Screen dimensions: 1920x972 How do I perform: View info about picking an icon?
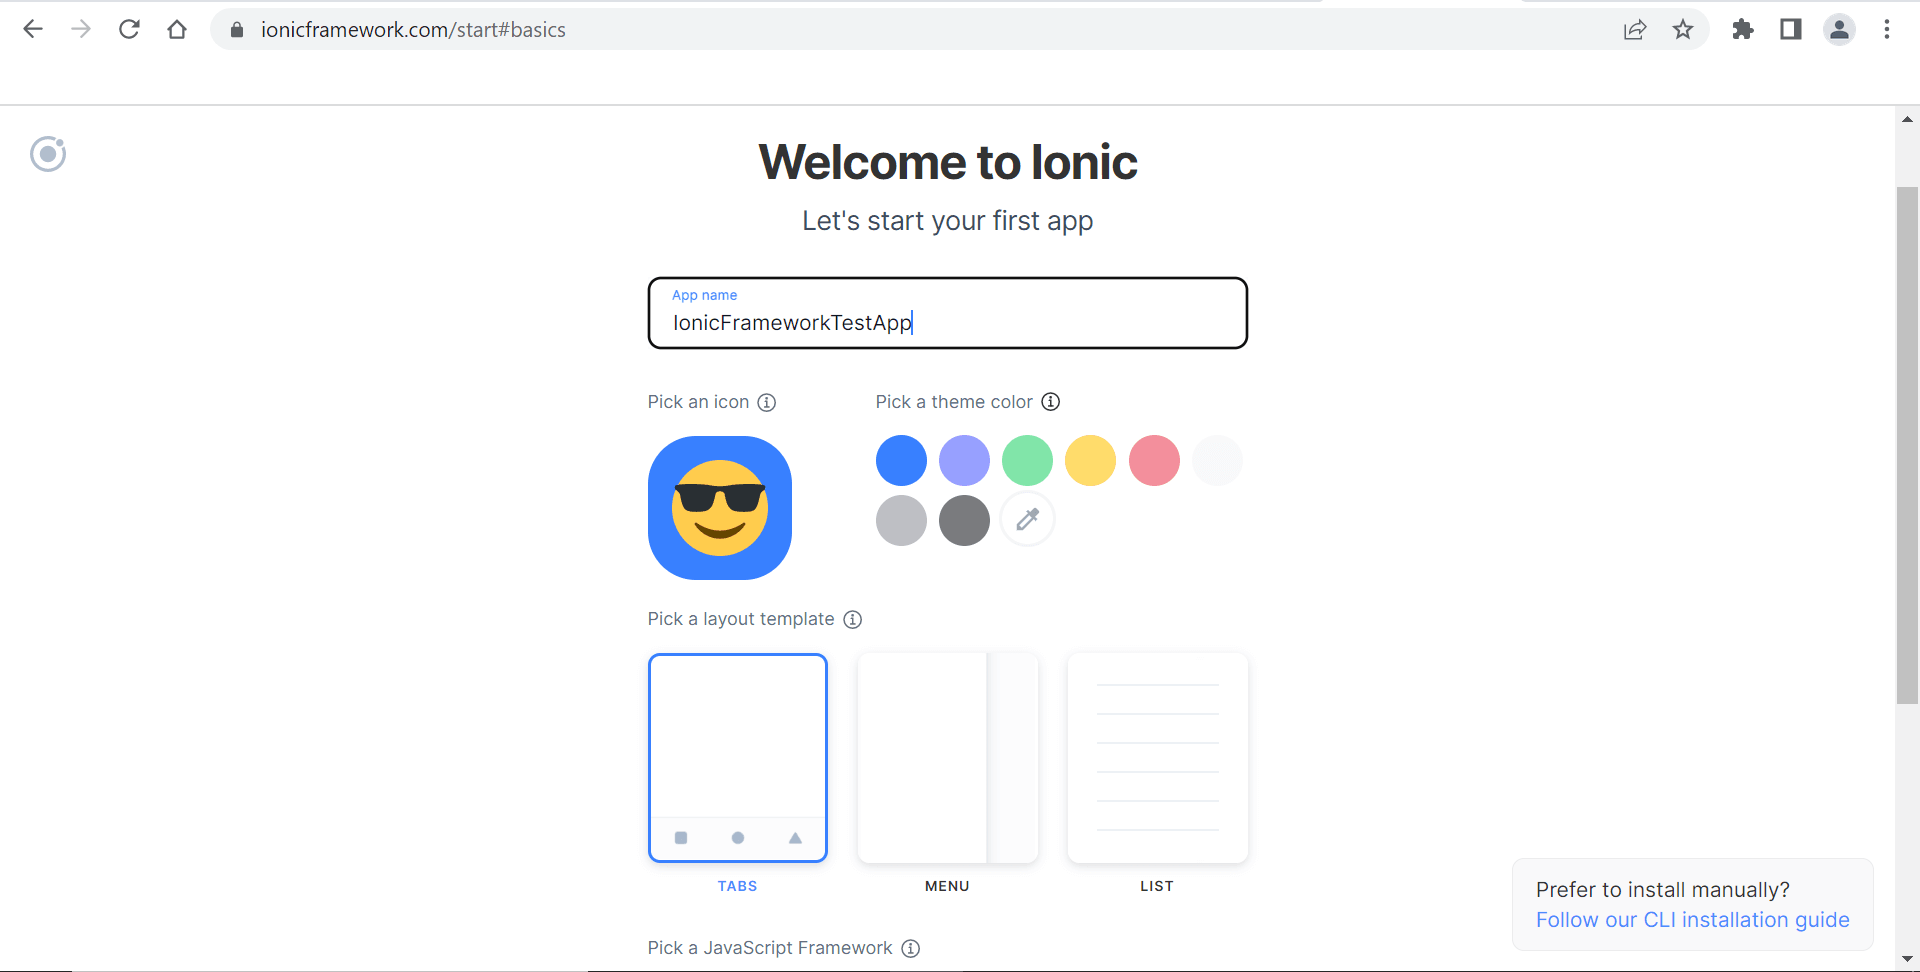[766, 402]
